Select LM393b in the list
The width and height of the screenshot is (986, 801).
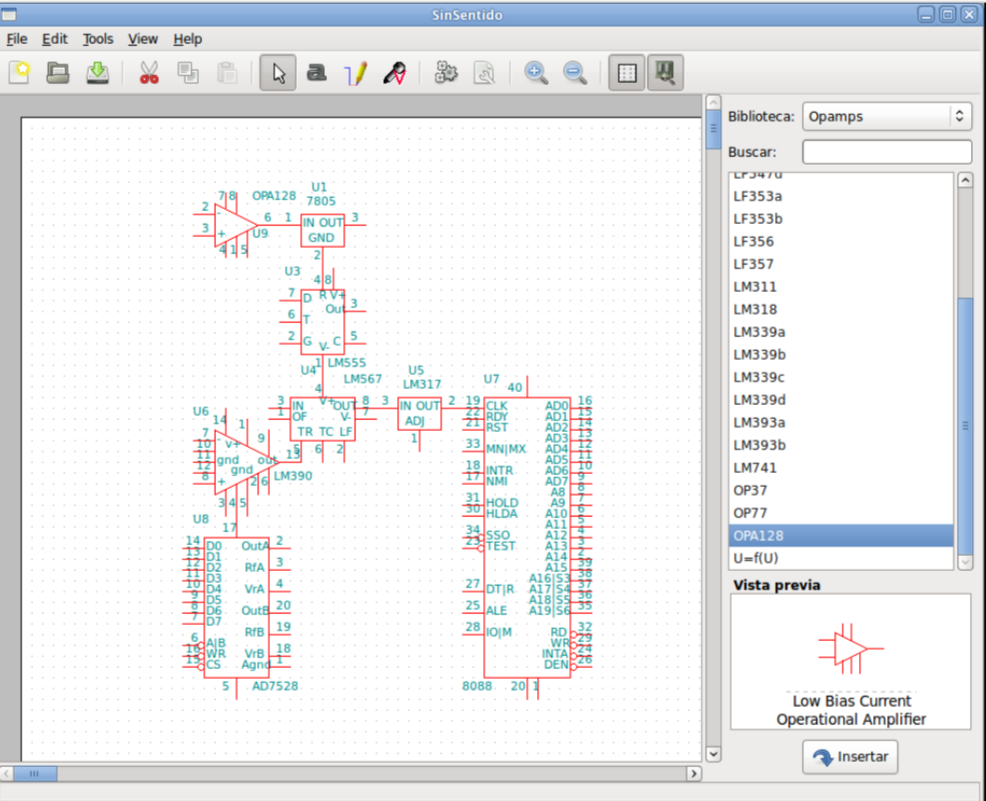(841, 445)
